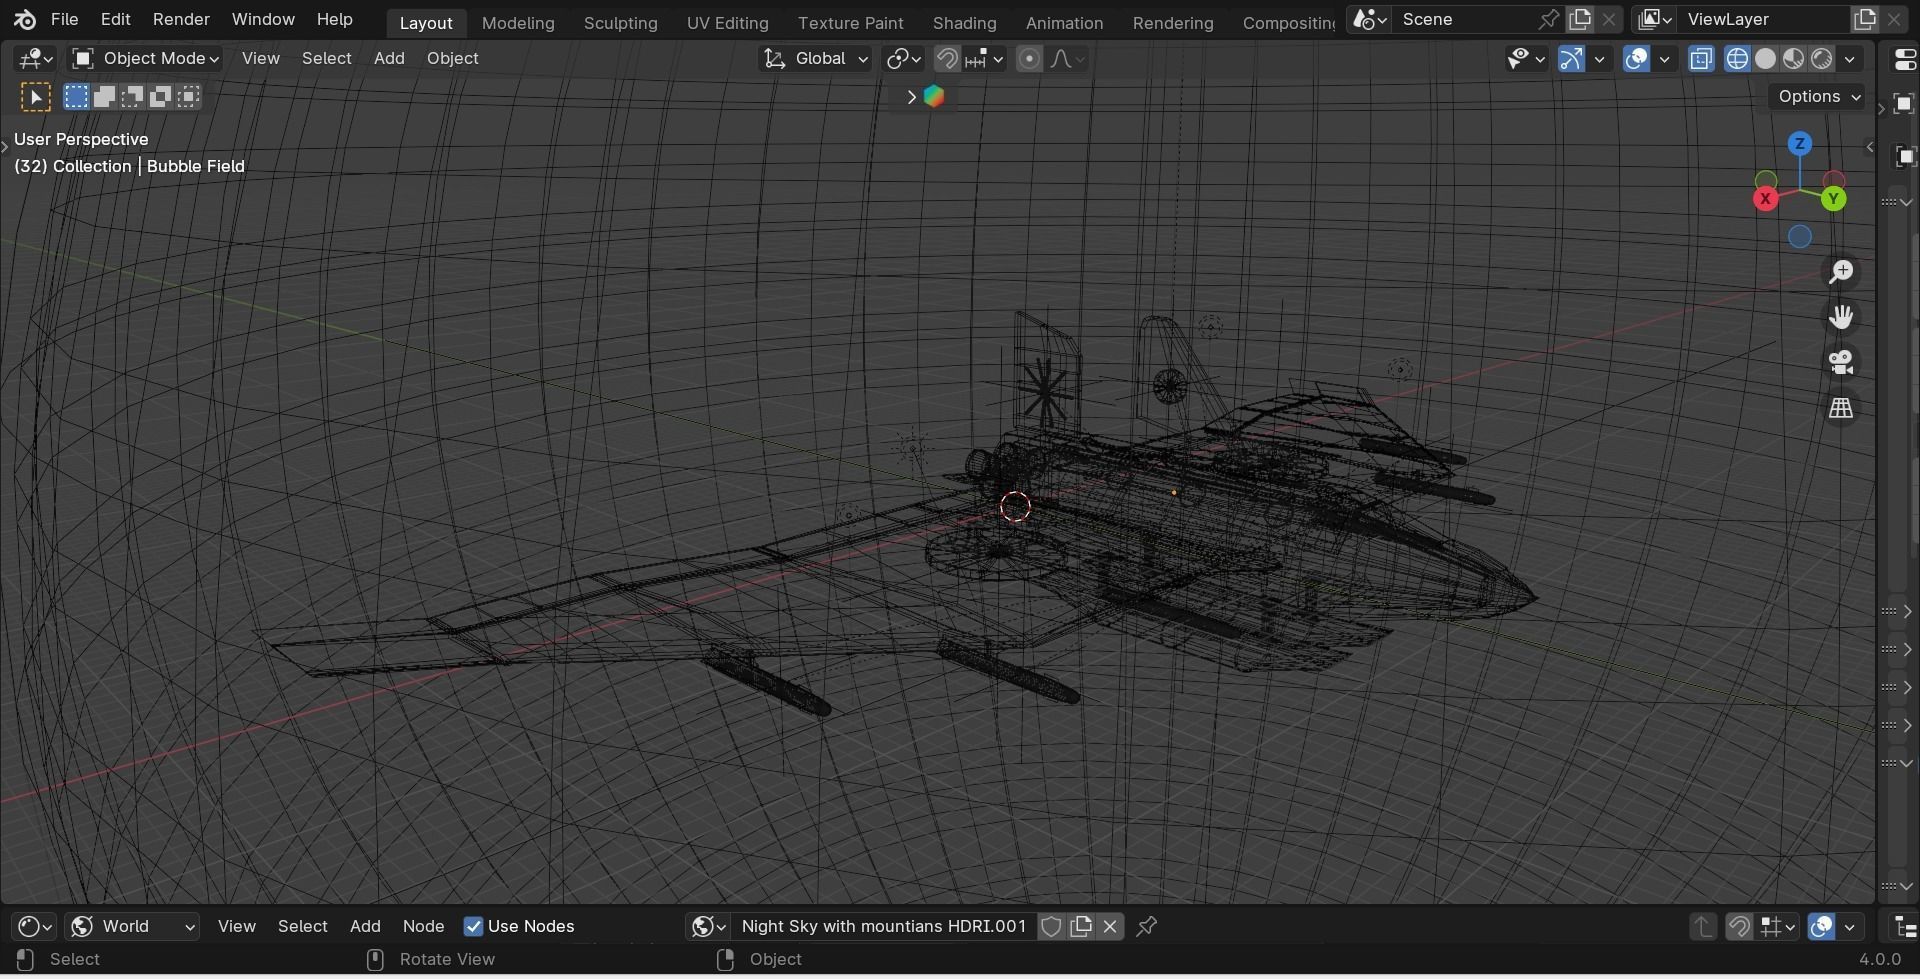This screenshot has width=1920, height=979.
Task: Click the New Scene icon
Action: tap(1580, 19)
